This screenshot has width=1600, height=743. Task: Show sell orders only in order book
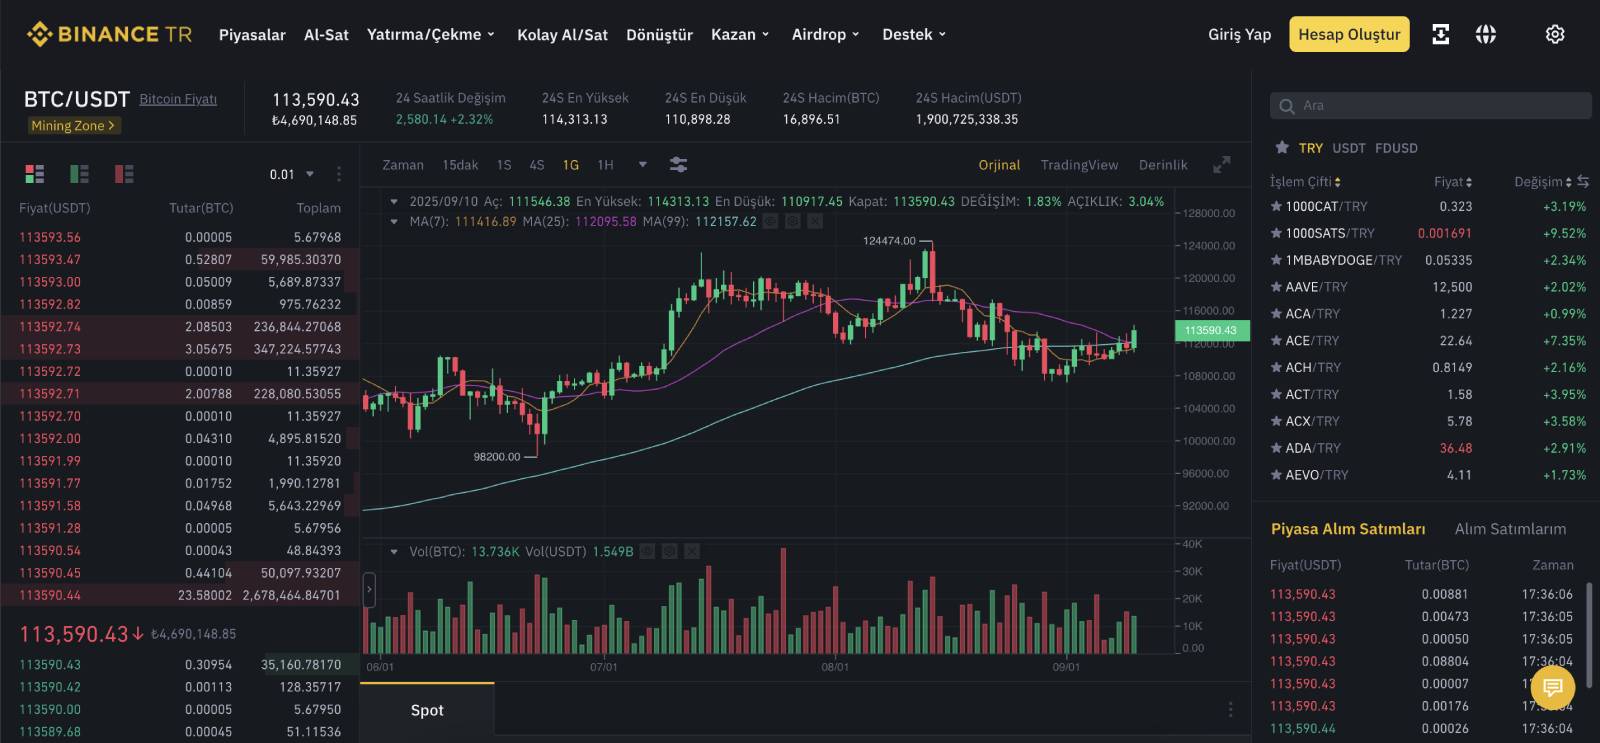124,174
